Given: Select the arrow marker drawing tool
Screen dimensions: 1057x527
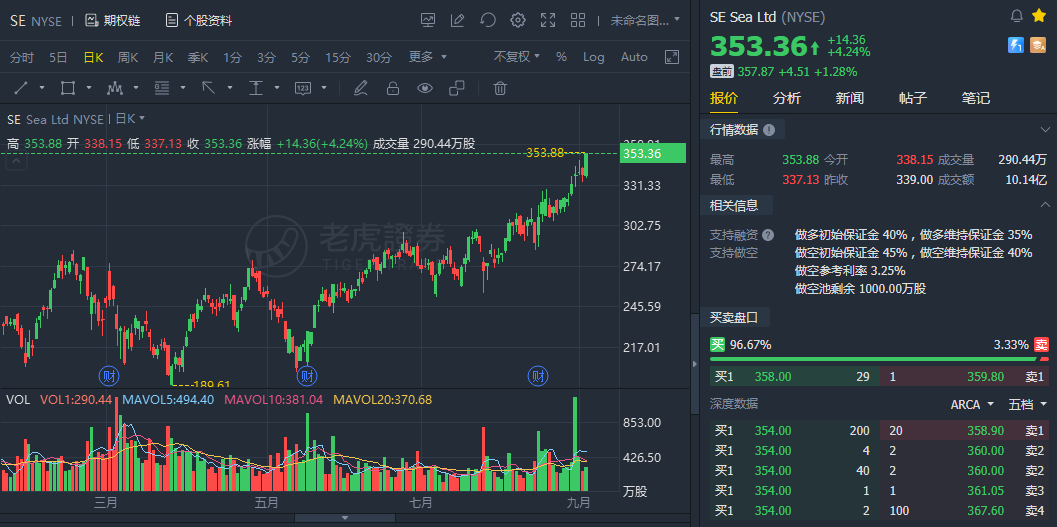Looking at the screenshot, I should pos(208,88).
